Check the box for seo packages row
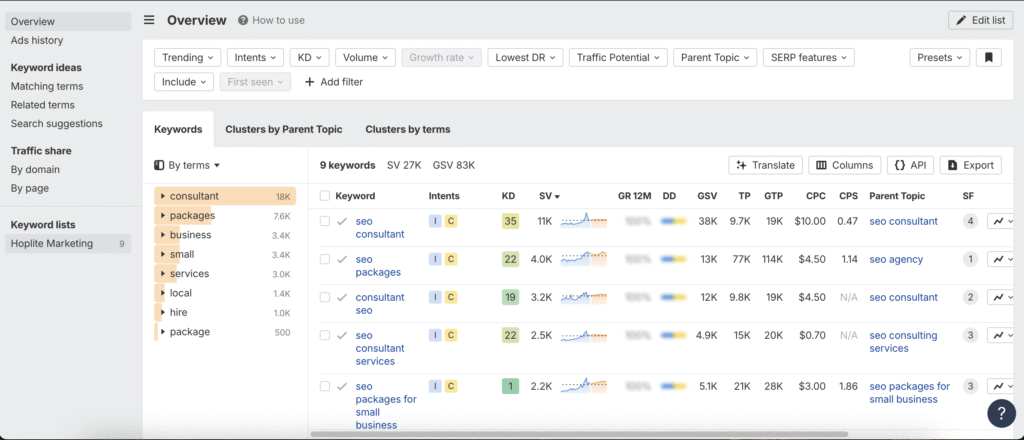The height and width of the screenshot is (440, 1024). tap(325, 259)
